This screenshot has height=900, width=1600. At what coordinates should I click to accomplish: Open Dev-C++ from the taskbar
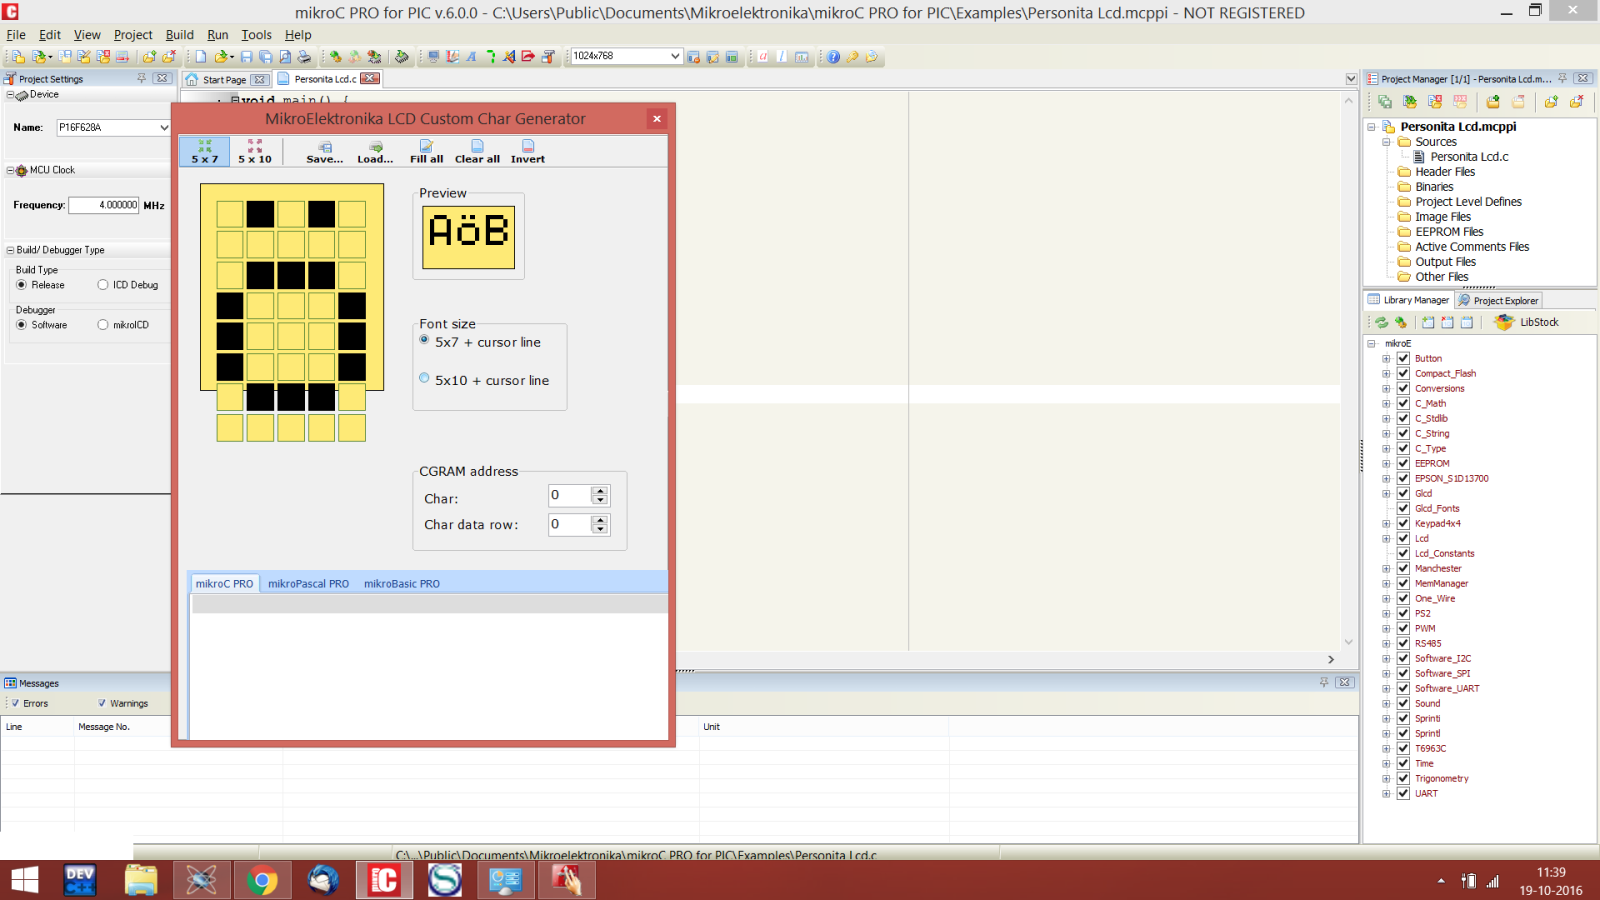click(80, 880)
